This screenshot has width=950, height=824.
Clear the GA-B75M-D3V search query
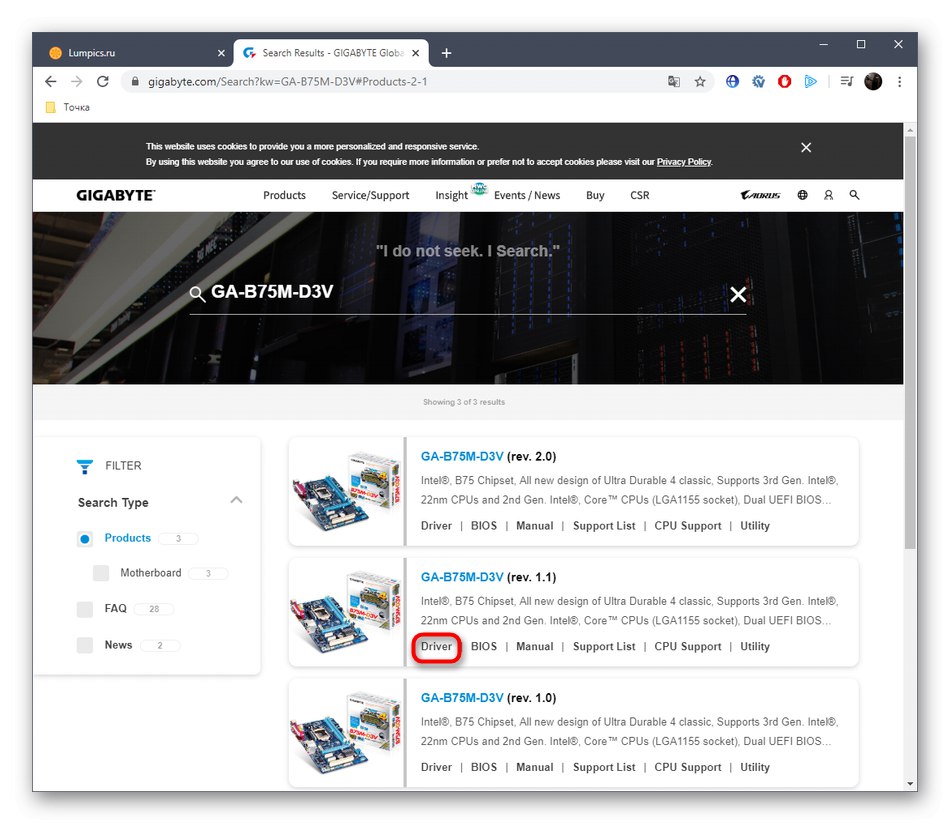click(738, 294)
